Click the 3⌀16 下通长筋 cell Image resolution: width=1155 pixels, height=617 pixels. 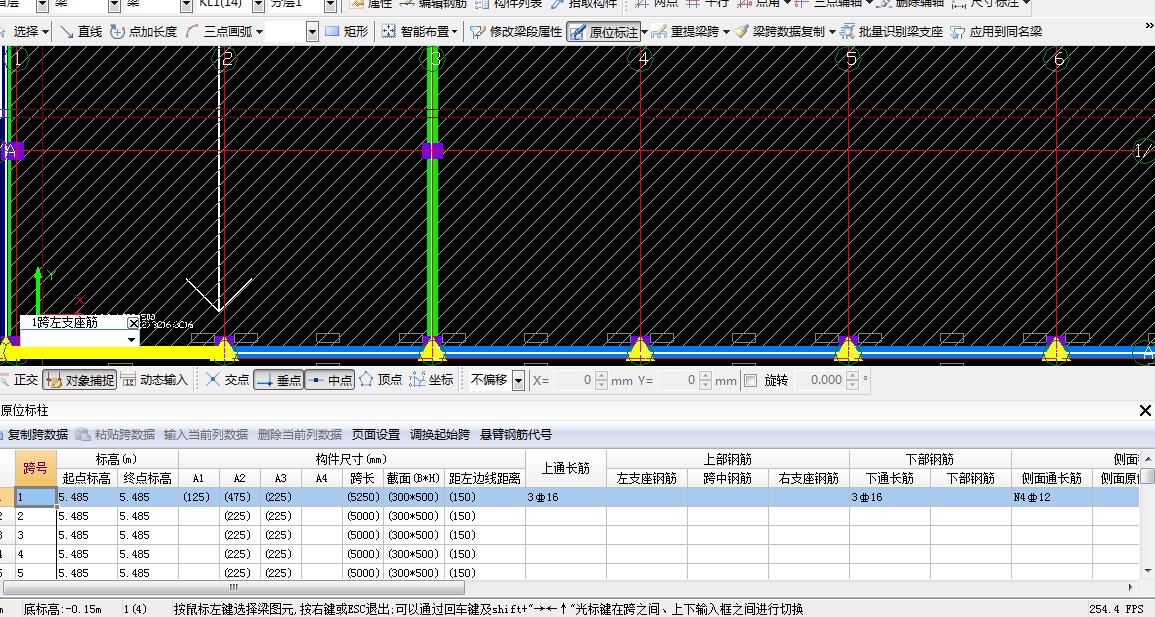point(890,497)
